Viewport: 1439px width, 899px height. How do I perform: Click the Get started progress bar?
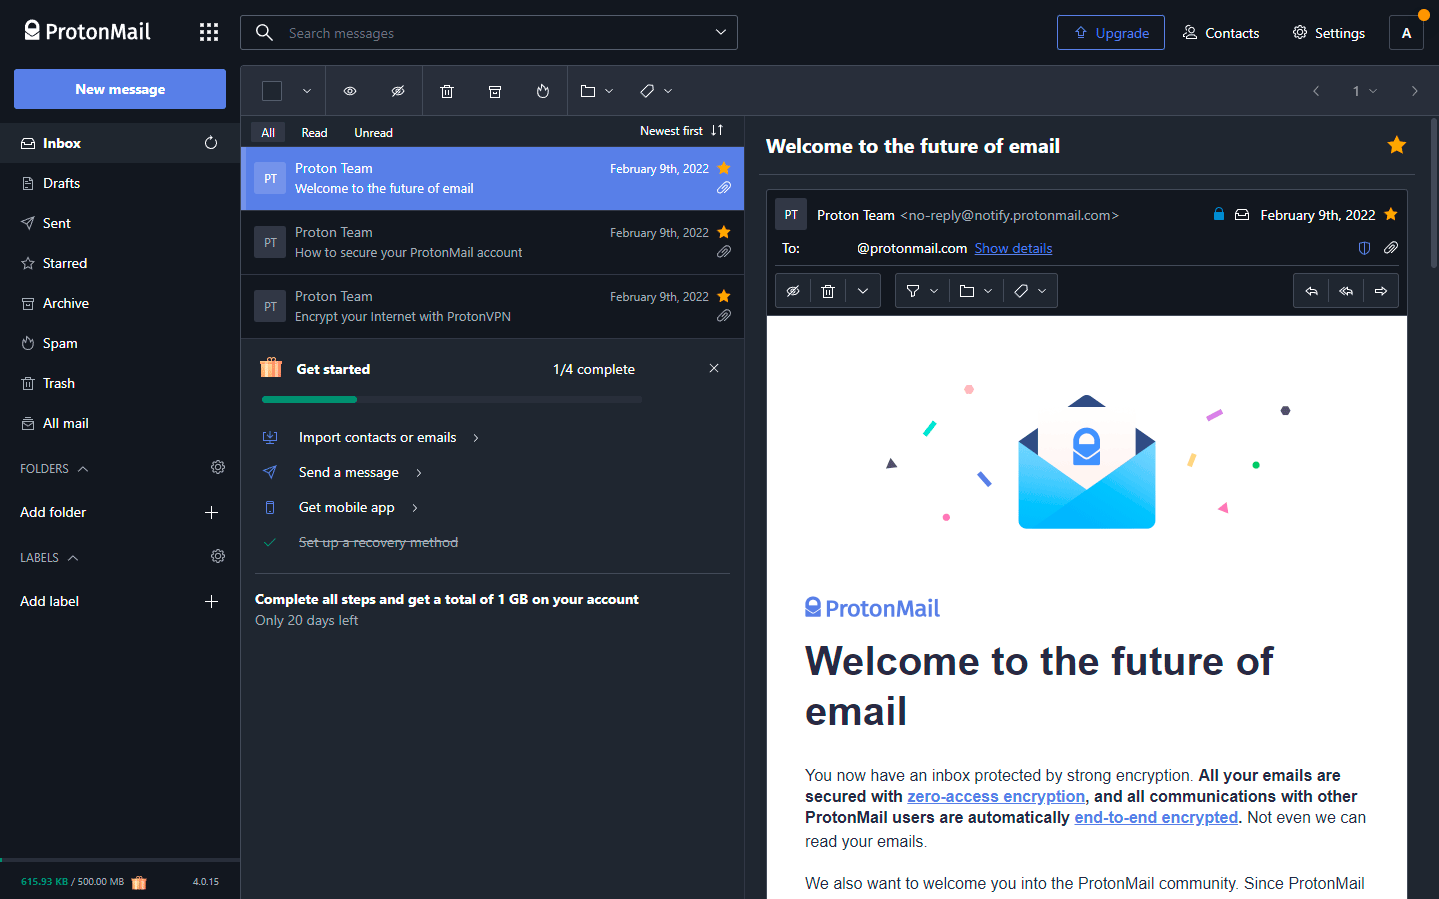click(x=452, y=400)
